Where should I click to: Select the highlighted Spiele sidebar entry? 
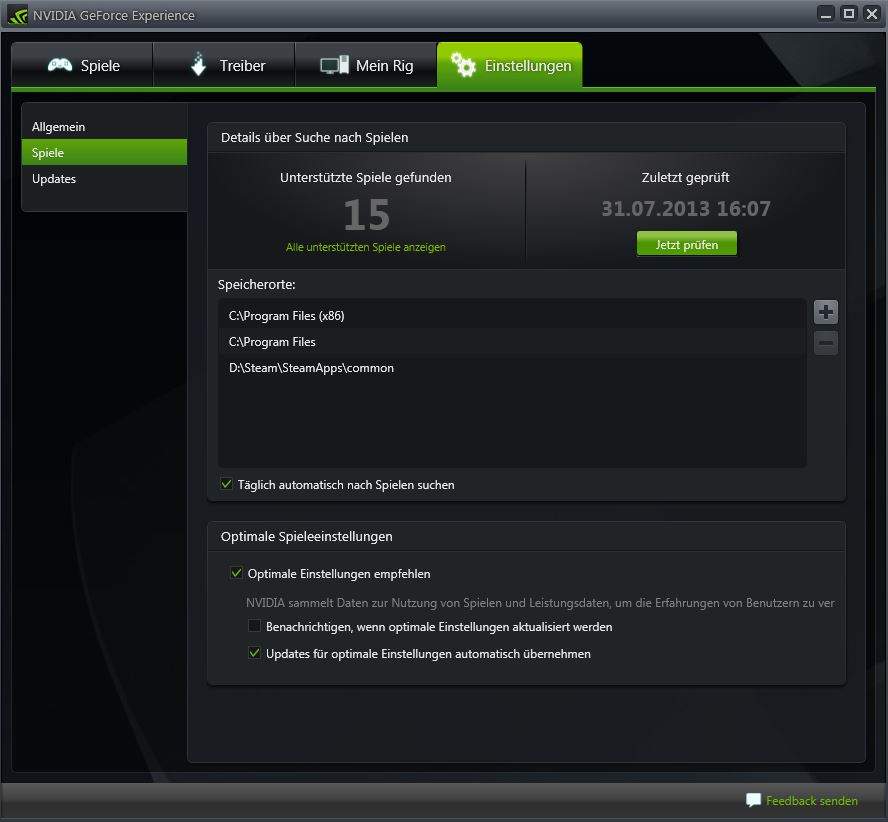[50, 152]
